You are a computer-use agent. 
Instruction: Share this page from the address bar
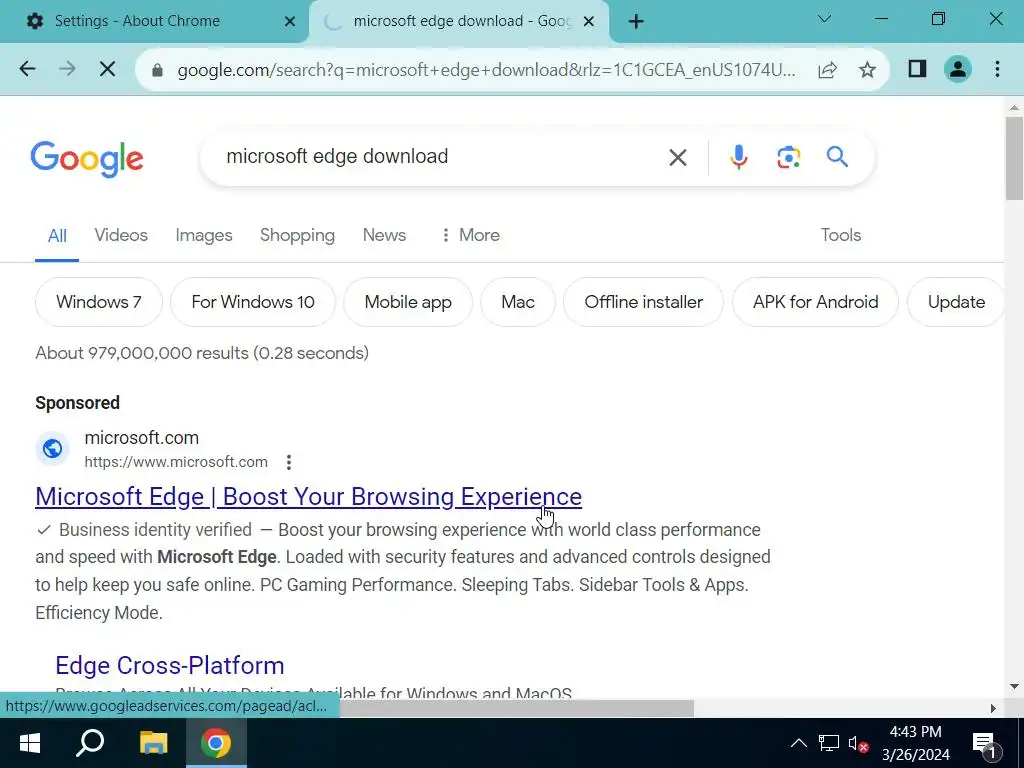(827, 69)
